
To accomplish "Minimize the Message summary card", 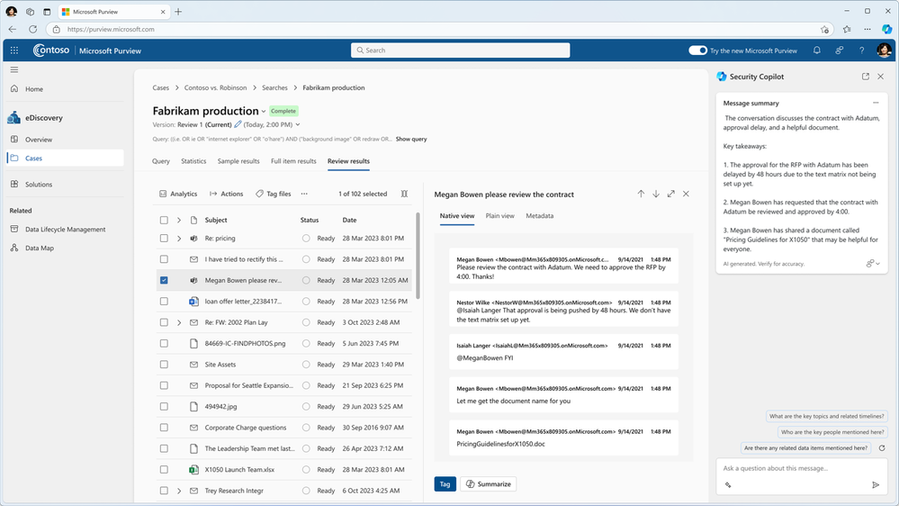I will click(875, 103).
